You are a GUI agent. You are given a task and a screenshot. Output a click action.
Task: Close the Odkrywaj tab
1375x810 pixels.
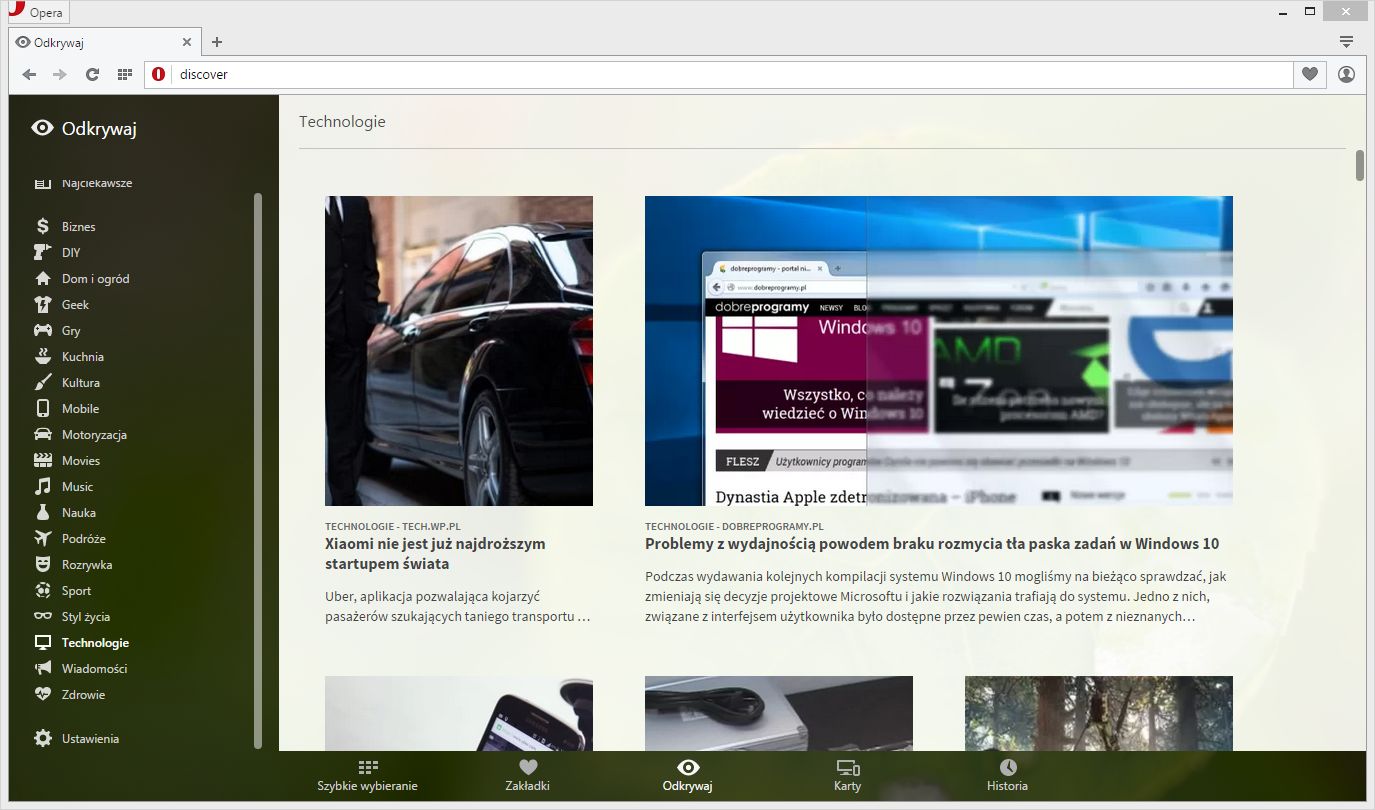(187, 42)
